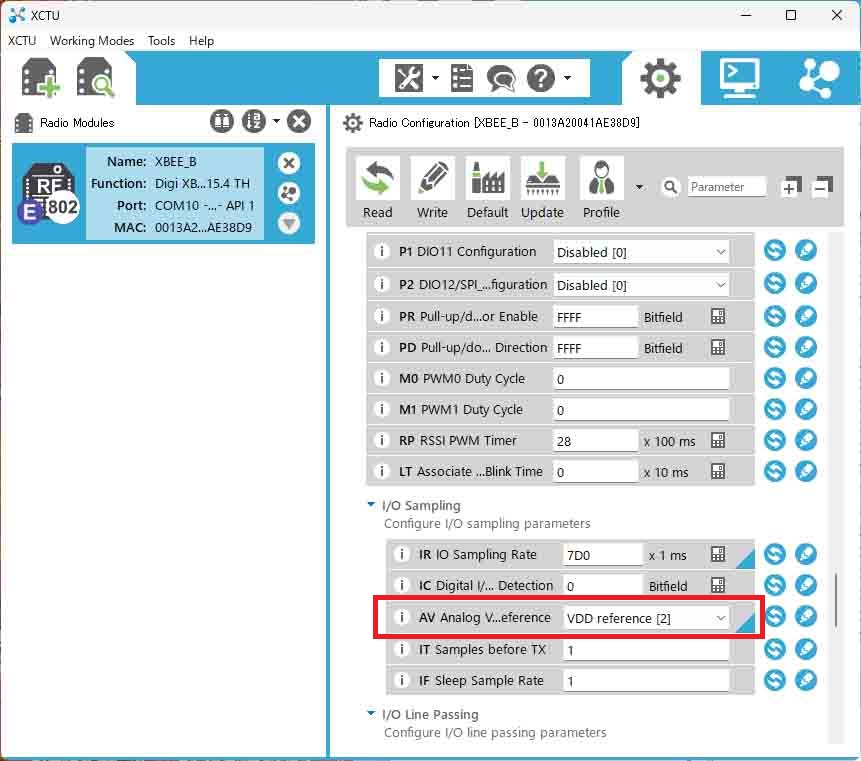This screenshot has width=861, height=761.
Task: Click the Help question mark icon
Action: point(541,78)
